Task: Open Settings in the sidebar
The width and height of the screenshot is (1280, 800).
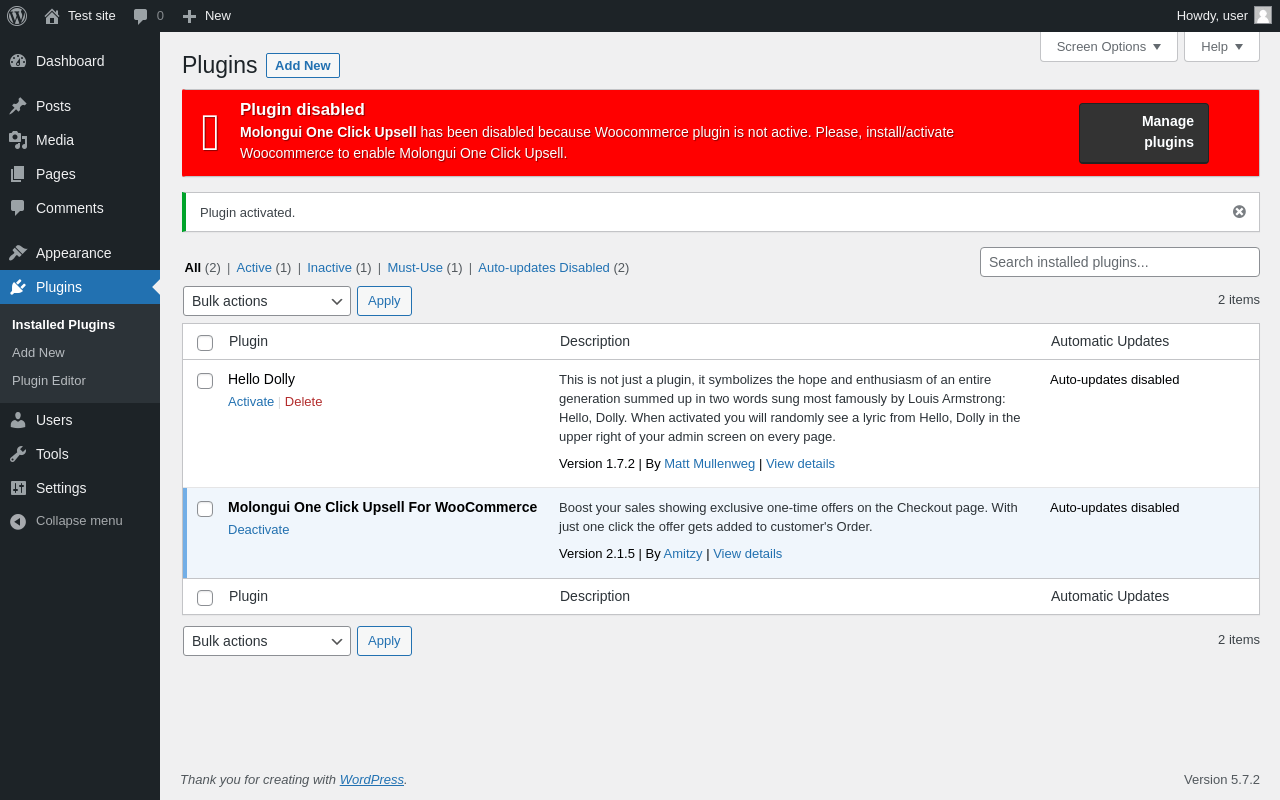Action: 80,488
